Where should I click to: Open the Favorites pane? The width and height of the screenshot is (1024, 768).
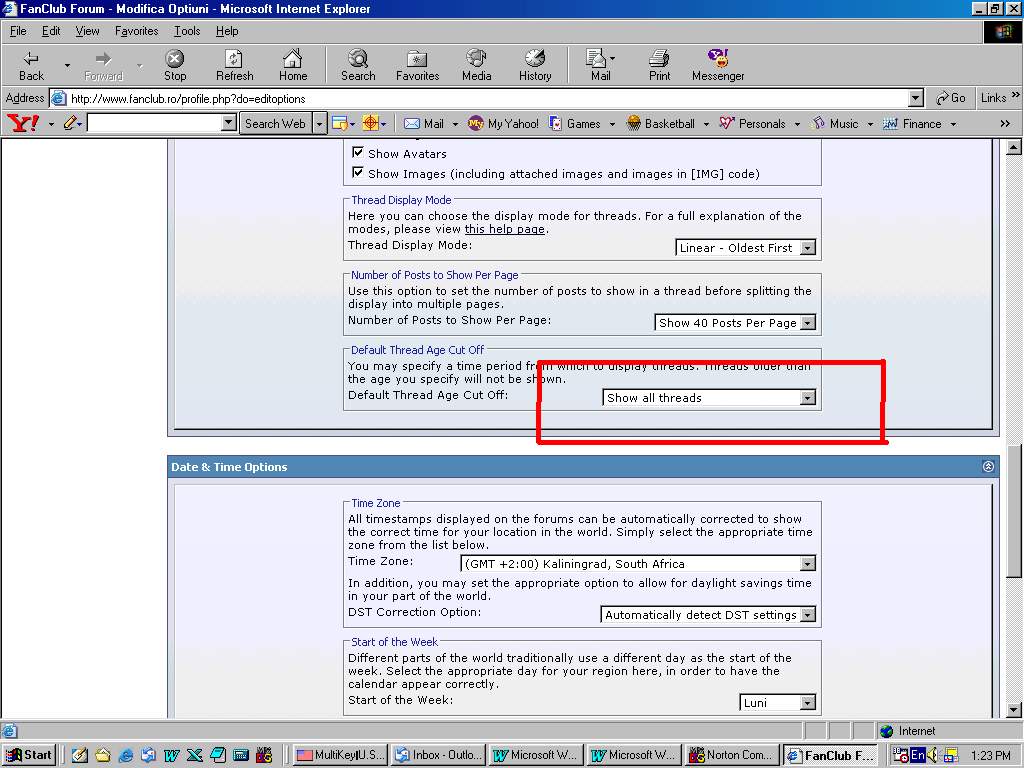point(417,65)
